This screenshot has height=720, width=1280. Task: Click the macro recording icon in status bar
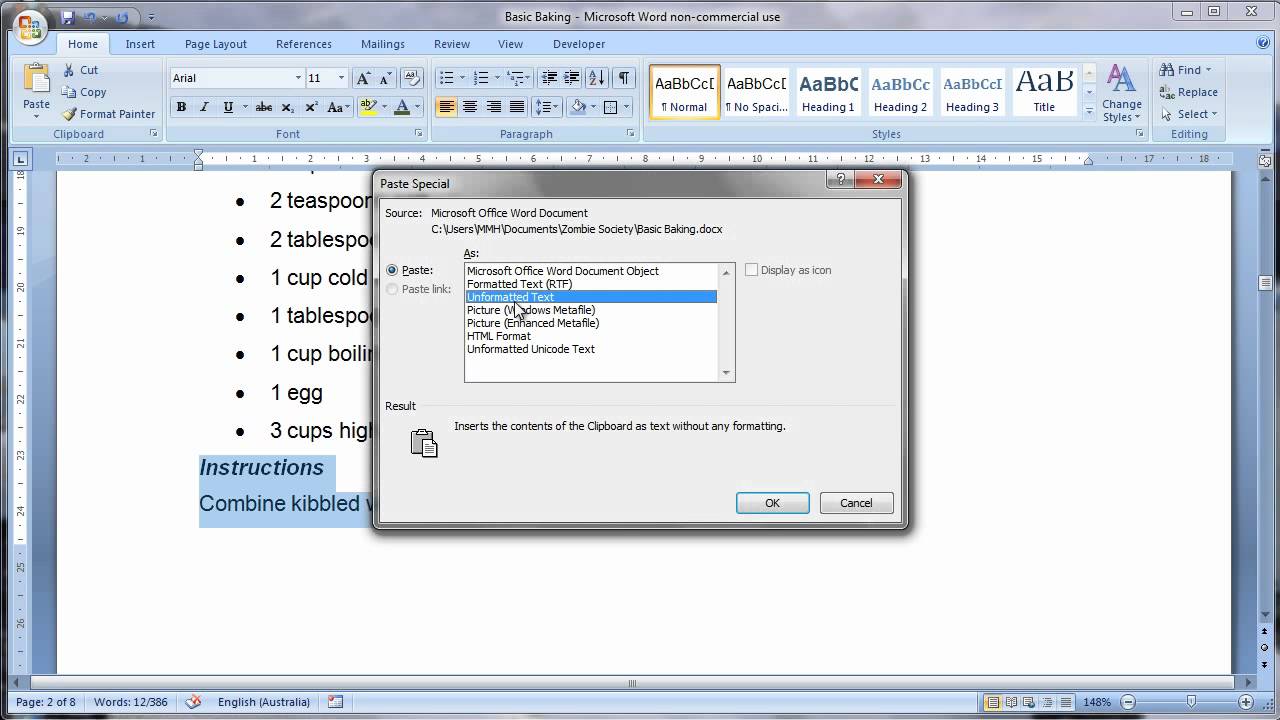(335, 702)
